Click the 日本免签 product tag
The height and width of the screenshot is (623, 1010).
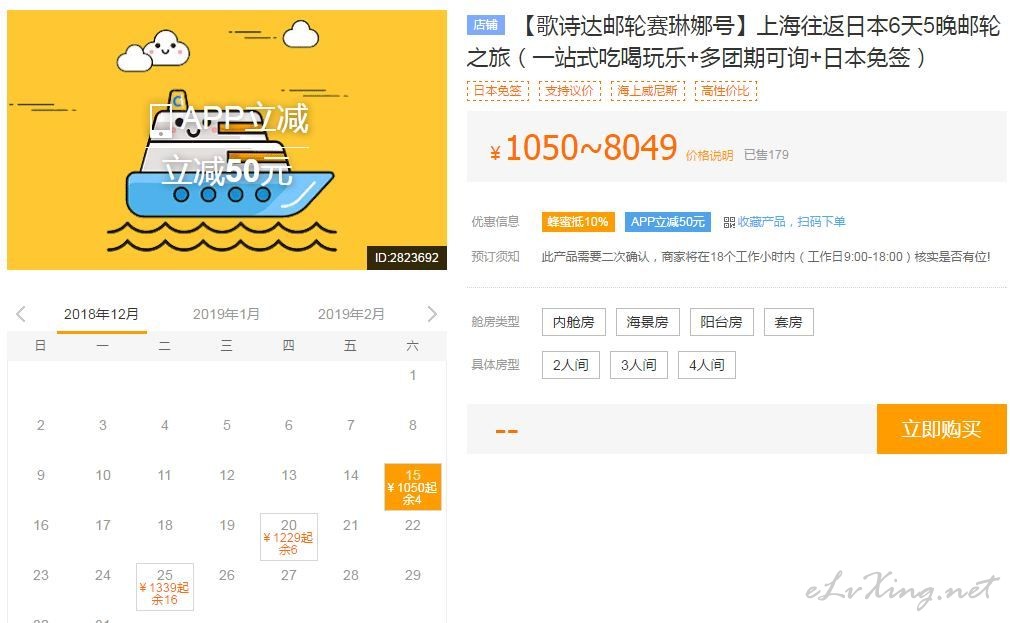click(x=497, y=90)
